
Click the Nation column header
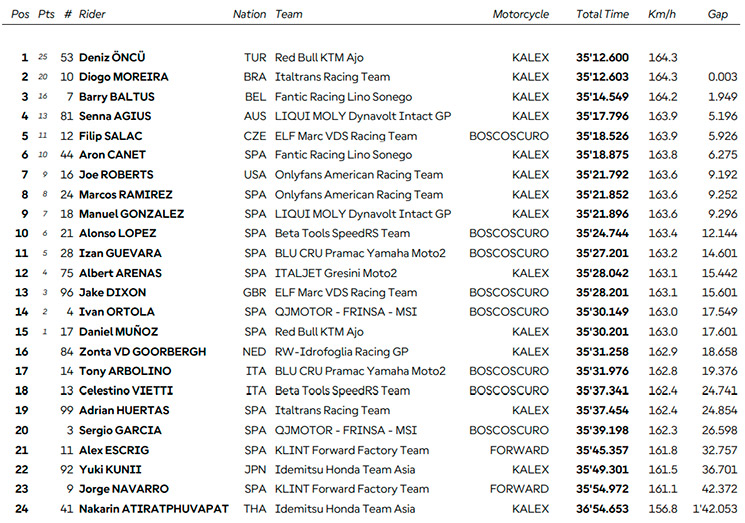249,15
